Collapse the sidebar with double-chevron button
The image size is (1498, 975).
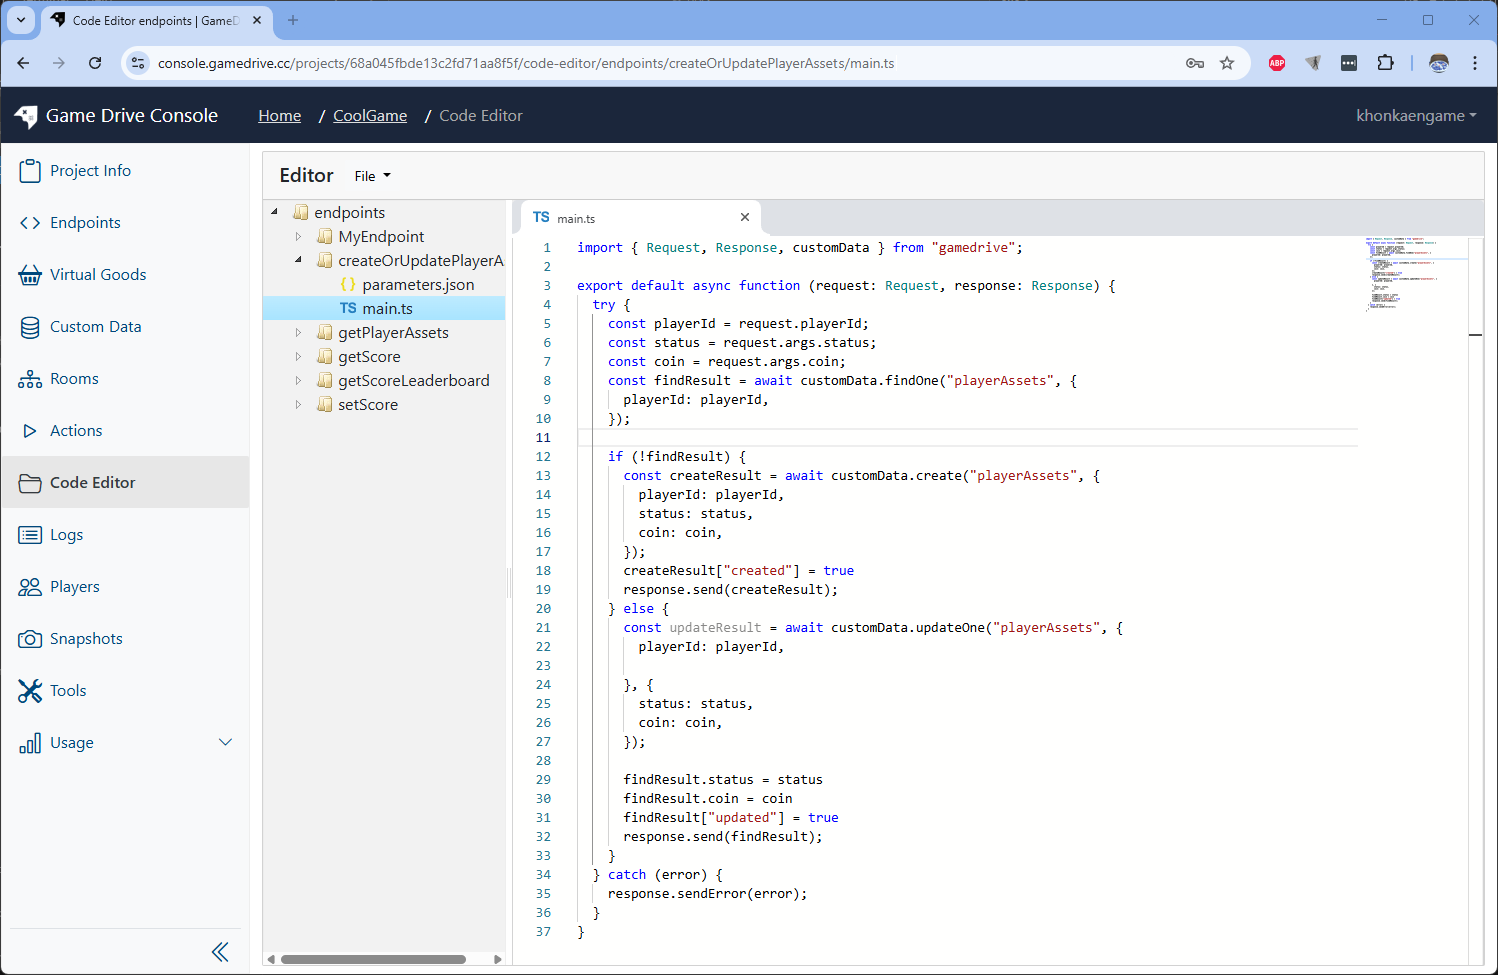coord(220,951)
